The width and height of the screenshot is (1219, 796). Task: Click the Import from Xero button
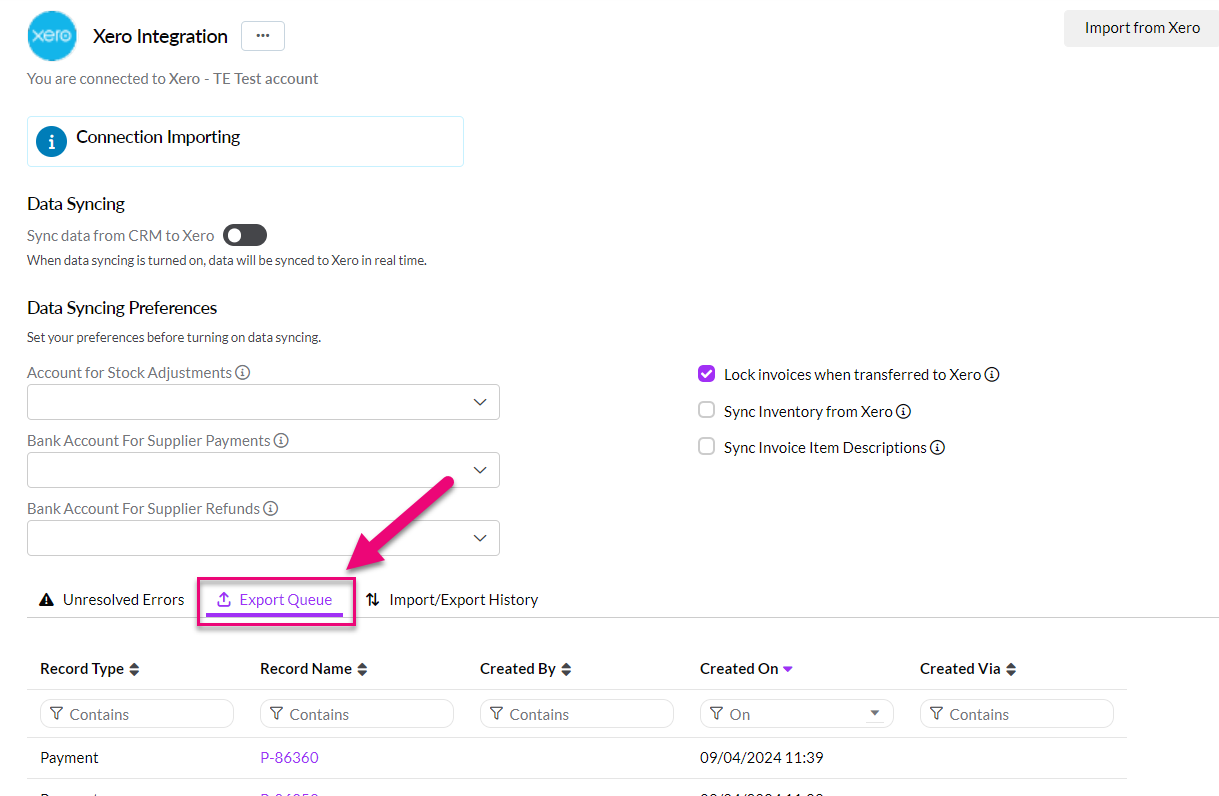[x=1142, y=28]
